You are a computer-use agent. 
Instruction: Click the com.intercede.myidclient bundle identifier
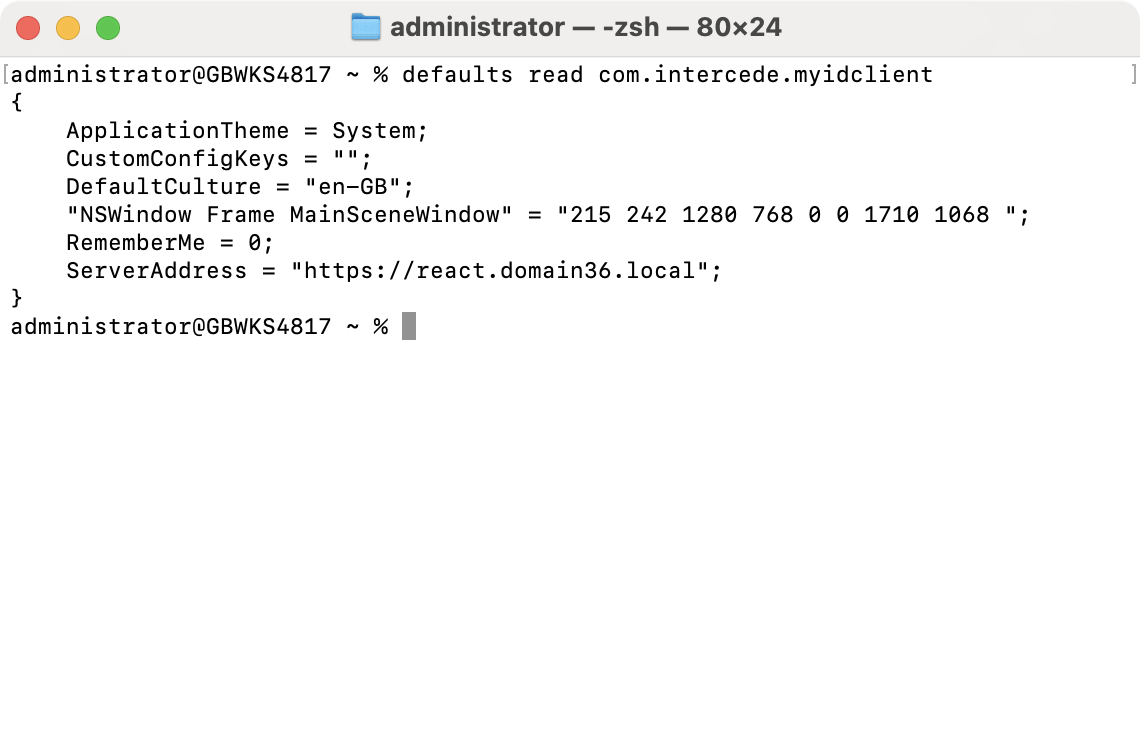click(x=766, y=75)
